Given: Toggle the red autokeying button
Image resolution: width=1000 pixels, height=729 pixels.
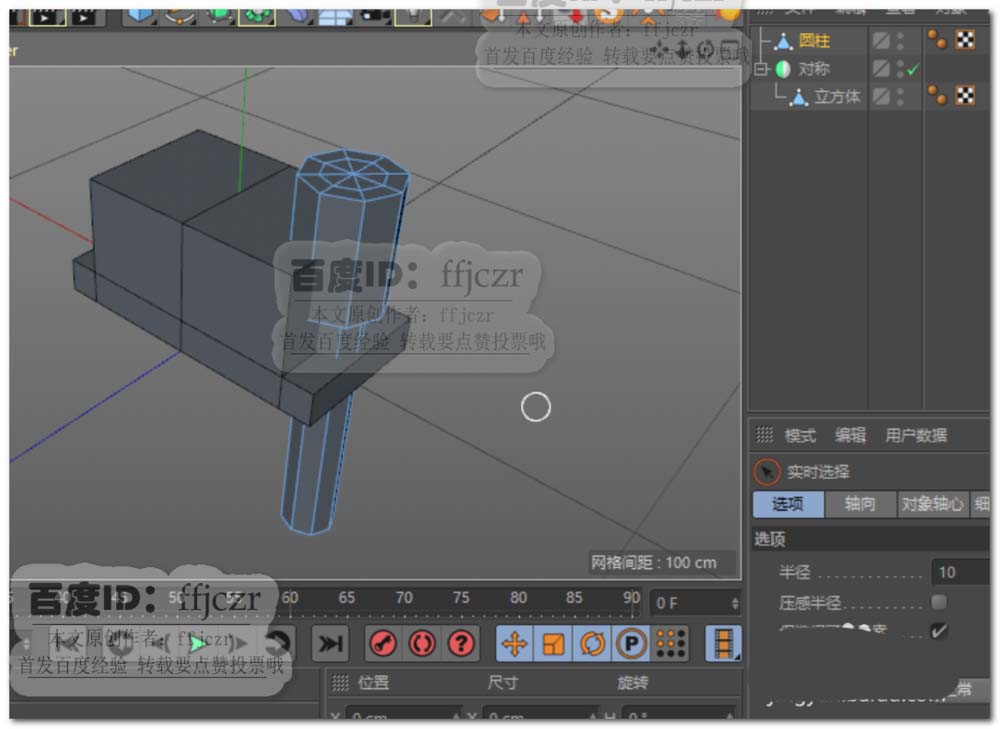Looking at the screenshot, I should point(422,644).
